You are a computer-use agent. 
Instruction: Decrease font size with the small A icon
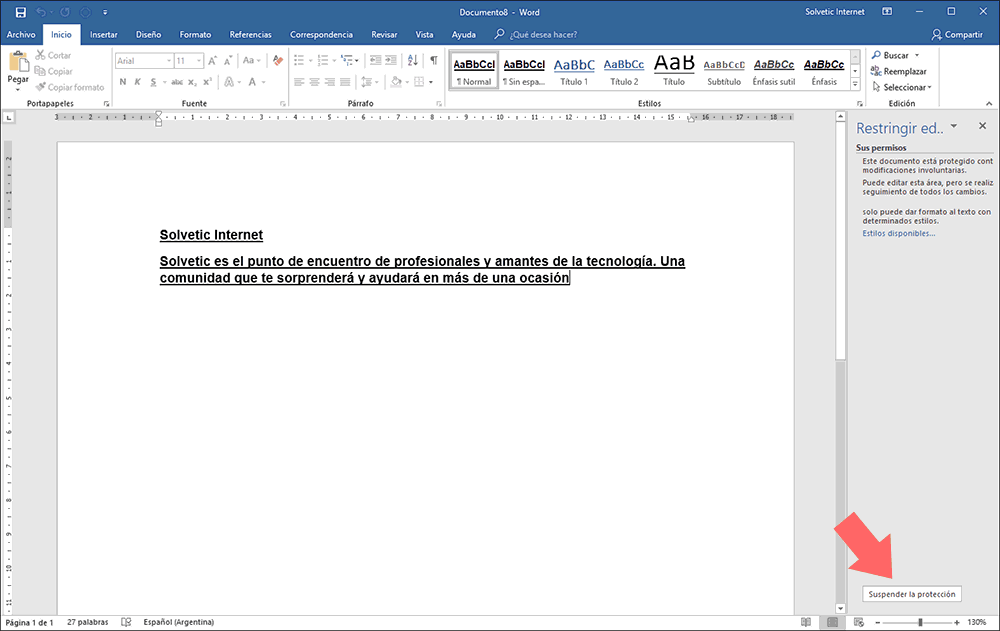pyautogui.click(x=228, y=61)
